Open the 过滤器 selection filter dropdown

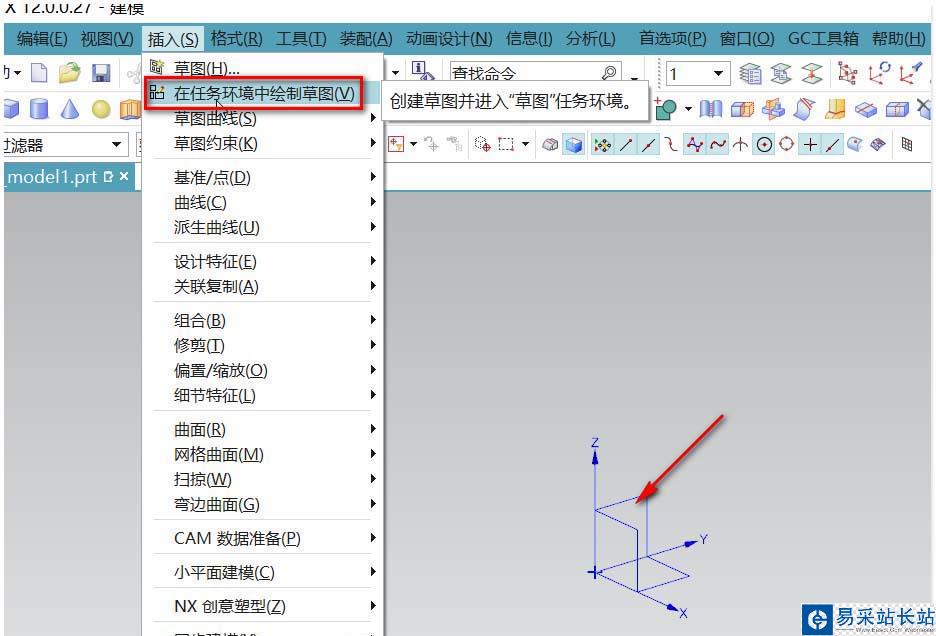(116, 144)
